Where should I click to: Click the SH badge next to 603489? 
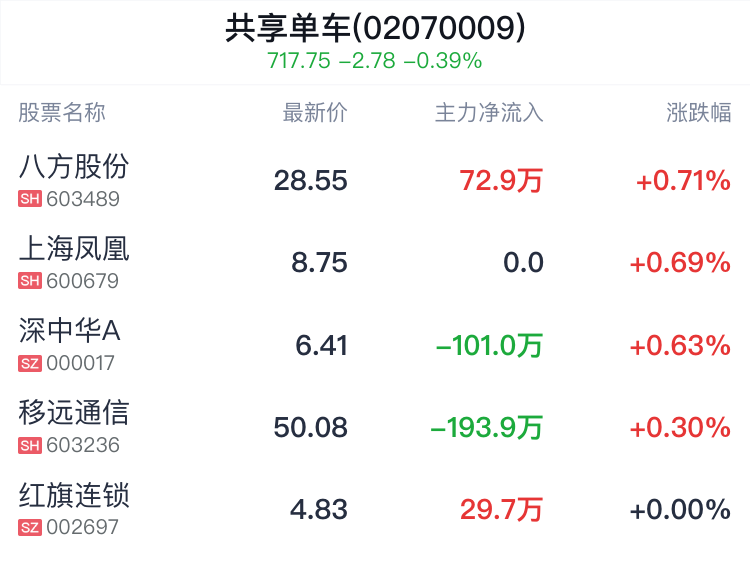click(30, 199)
